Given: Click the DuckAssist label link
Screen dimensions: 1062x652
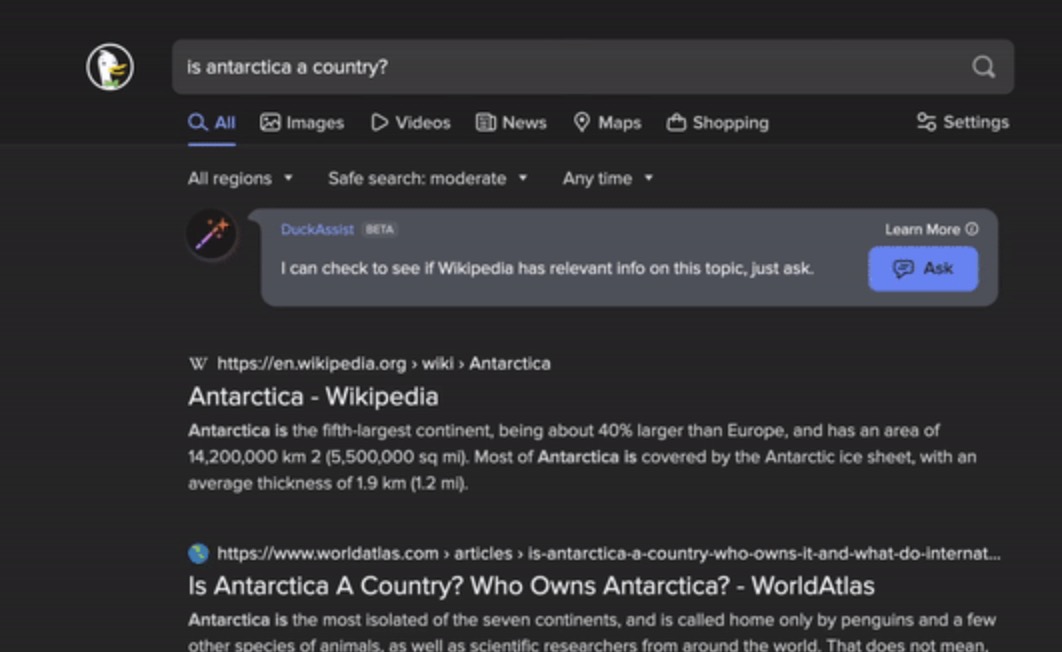Looking at the screenshot, I should coord(317,230).
